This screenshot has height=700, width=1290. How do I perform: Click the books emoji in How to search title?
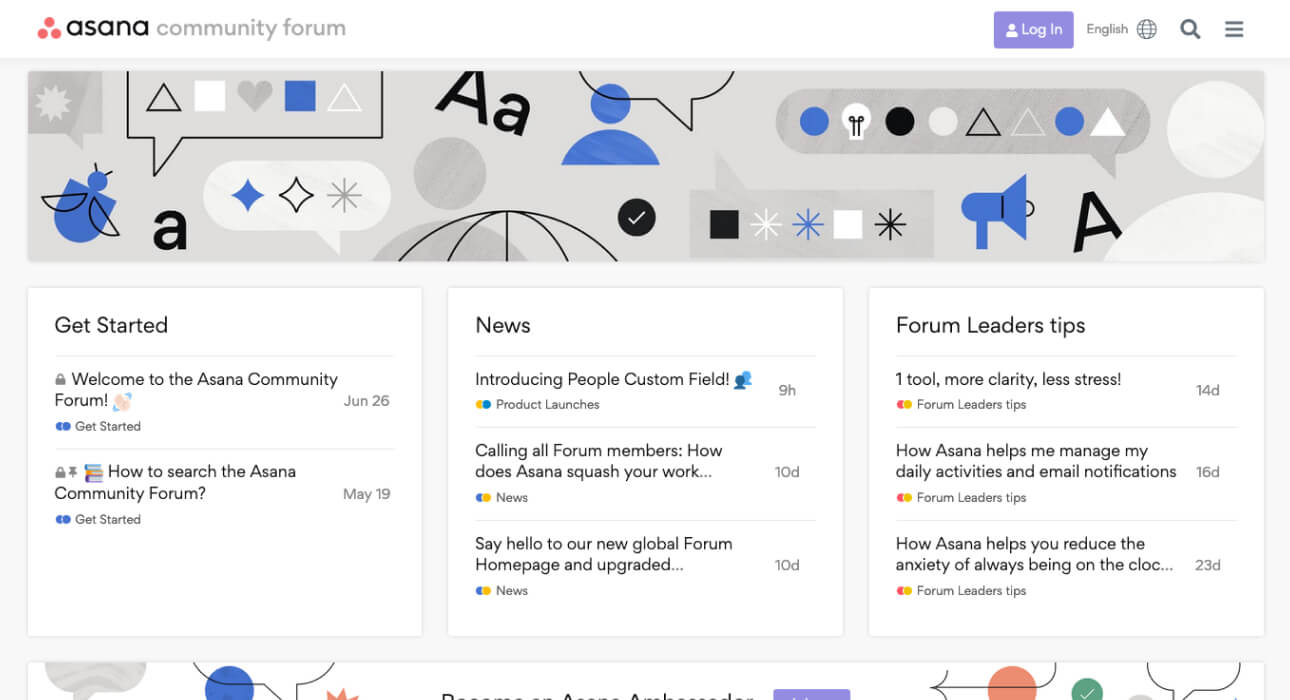[x=93, y=472]
